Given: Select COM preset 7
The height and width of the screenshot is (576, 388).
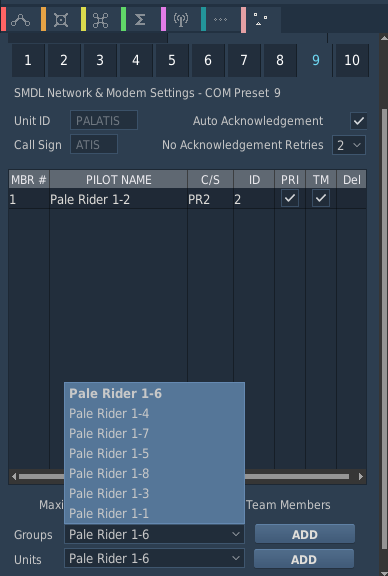Looking at the screenshot, I should click(244, 60).
